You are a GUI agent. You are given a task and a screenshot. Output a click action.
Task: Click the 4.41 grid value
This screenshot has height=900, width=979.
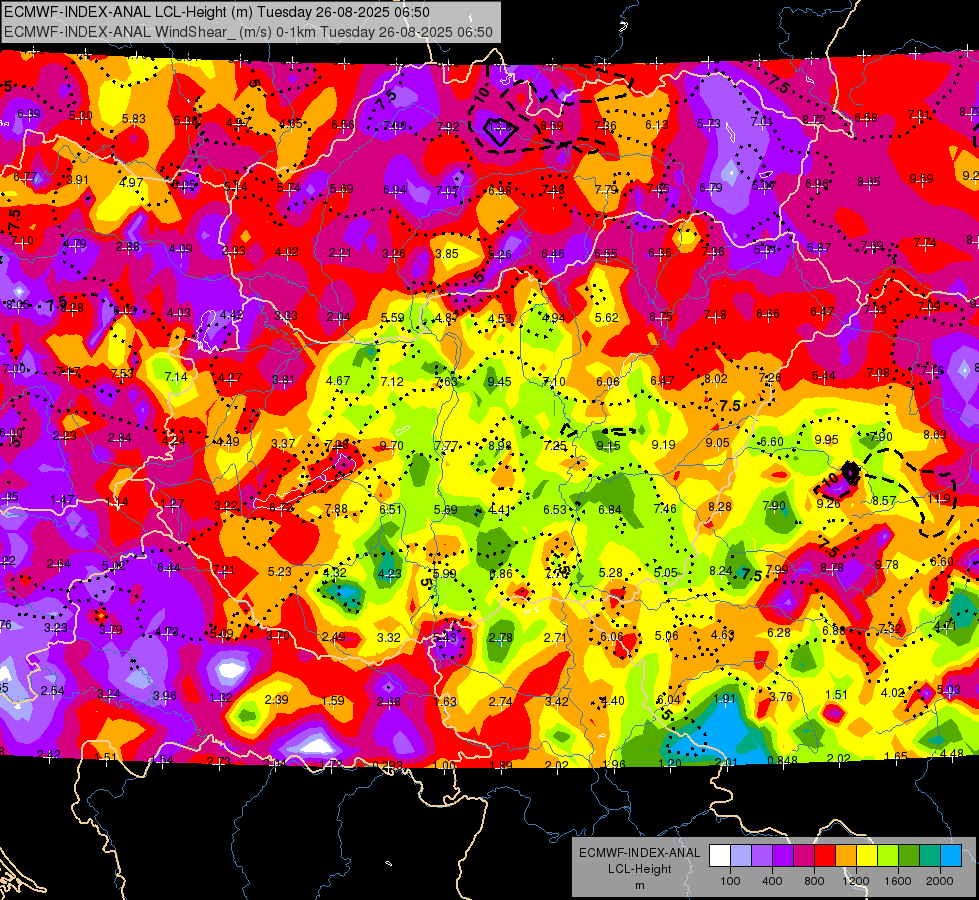[x=499, y=510]
